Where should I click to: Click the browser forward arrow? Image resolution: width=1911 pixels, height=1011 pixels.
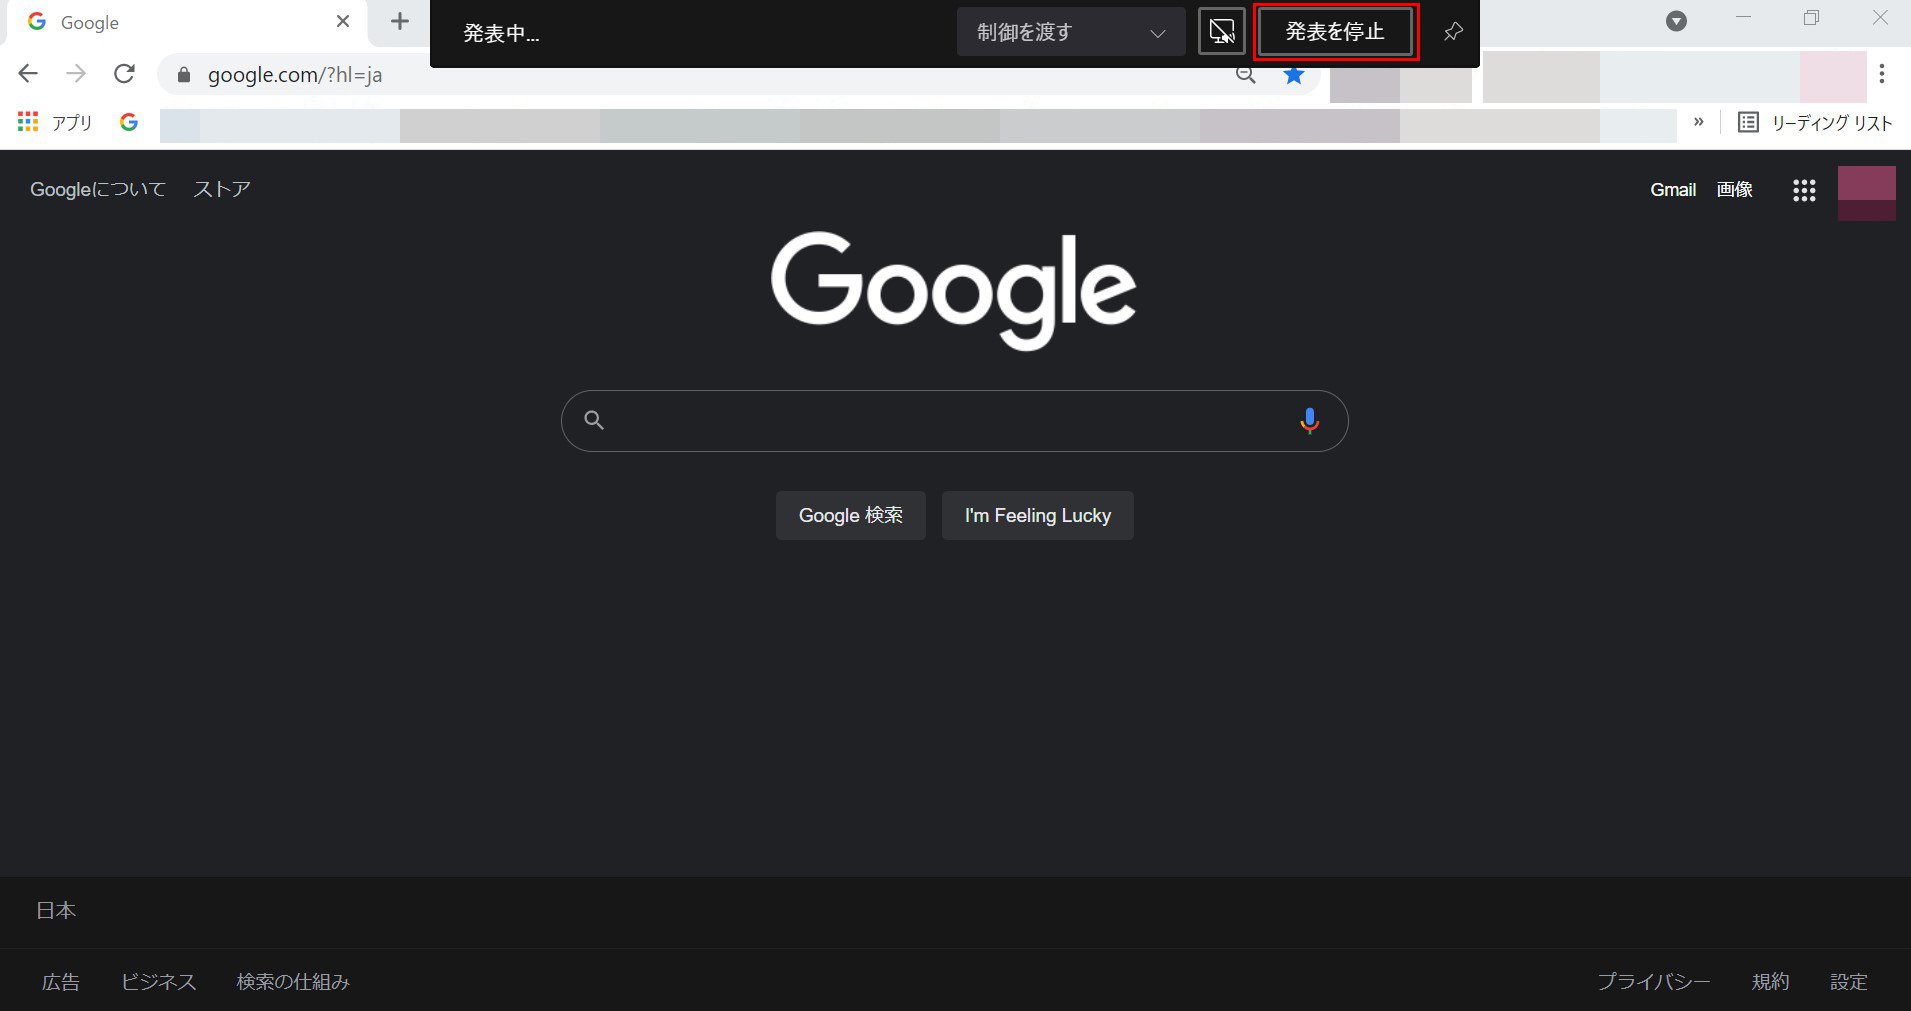76,74
